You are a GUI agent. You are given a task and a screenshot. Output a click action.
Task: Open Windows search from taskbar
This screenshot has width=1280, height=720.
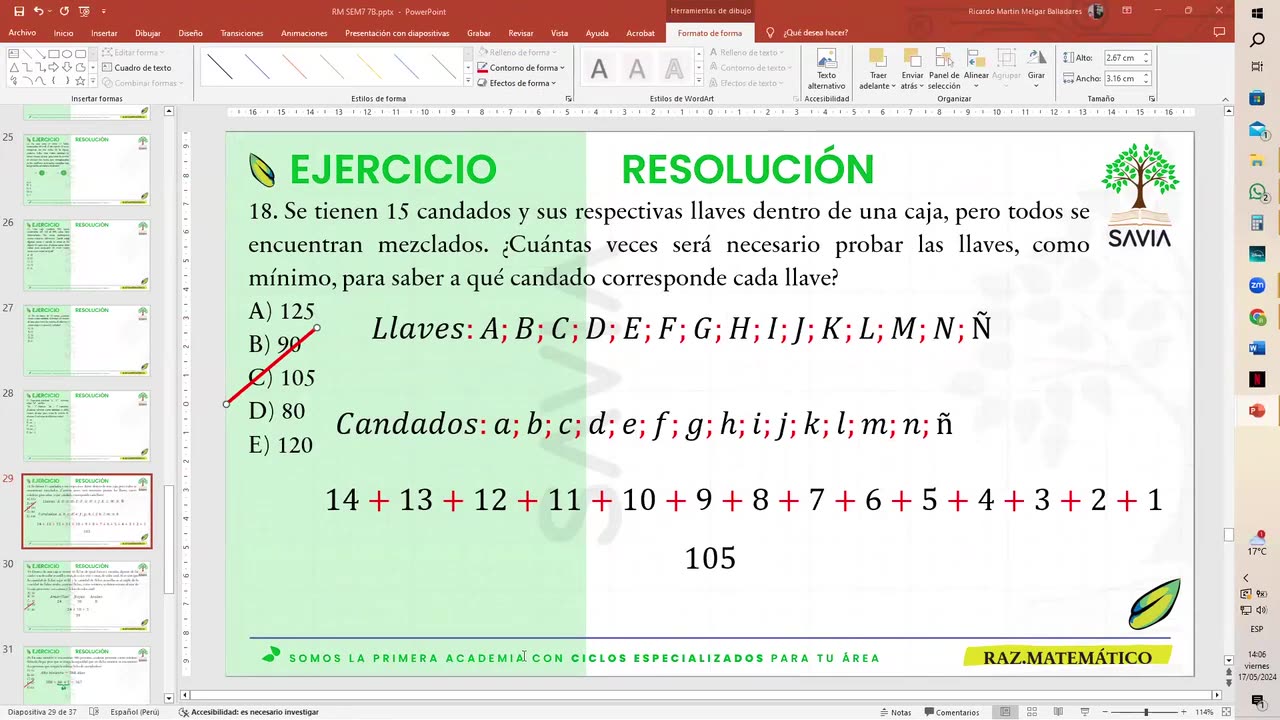tap(1257, 41)
